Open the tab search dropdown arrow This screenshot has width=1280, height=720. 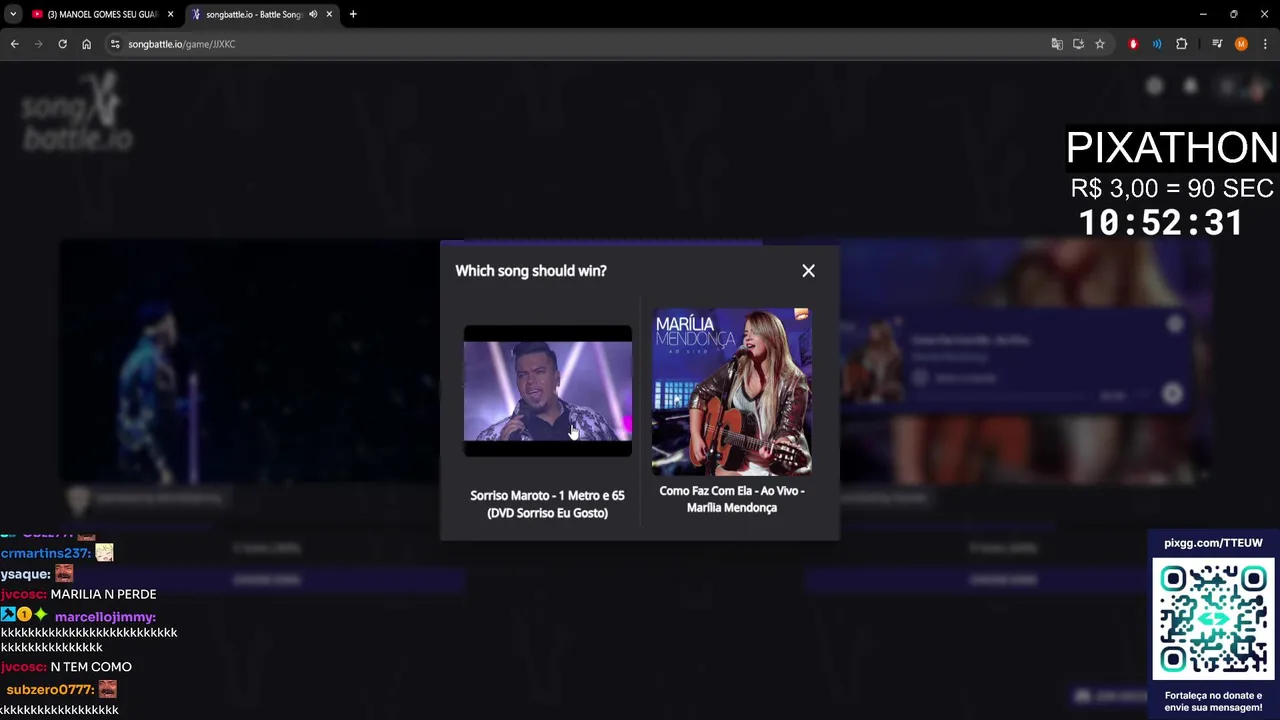point(13,14)
